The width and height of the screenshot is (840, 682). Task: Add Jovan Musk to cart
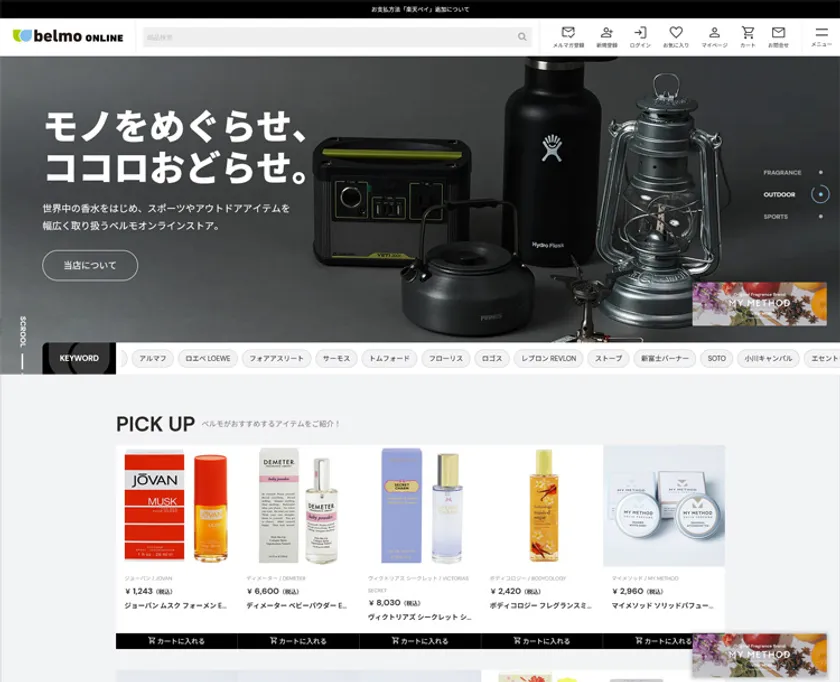(177, 641)
